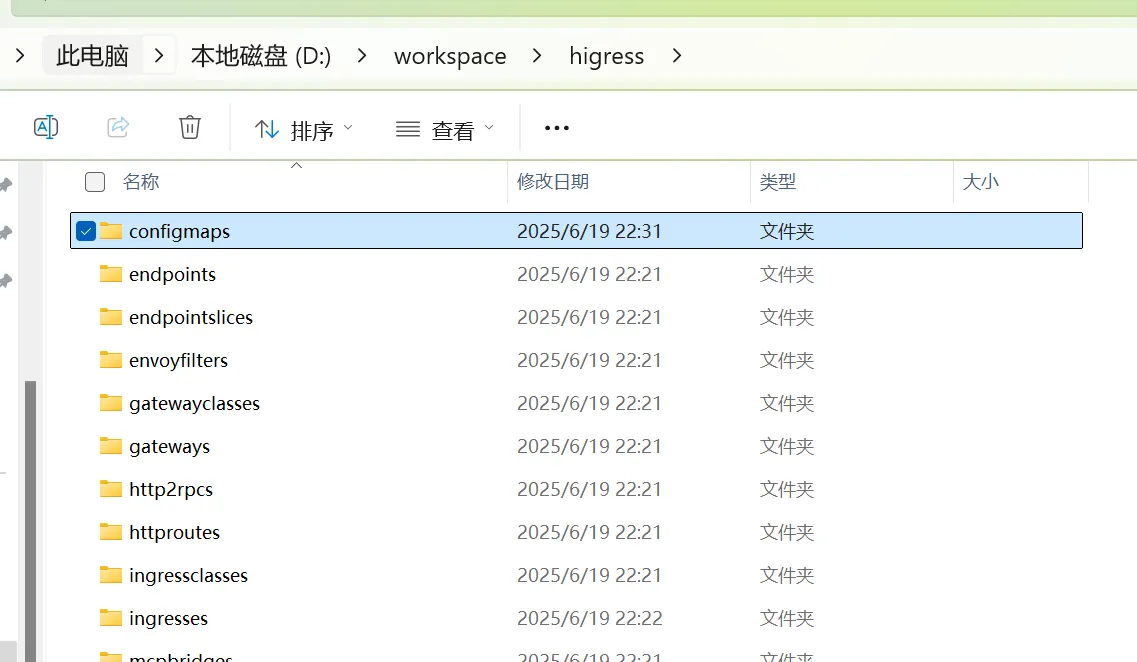The width and height of the screenshot is (1137, 662).
Task: Click the Share toolbar icon
Action: [x=118, y=128]
